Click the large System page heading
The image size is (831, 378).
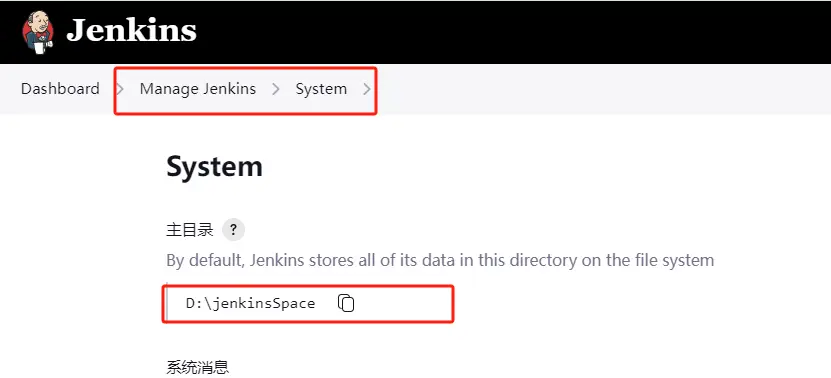point(215,166)
